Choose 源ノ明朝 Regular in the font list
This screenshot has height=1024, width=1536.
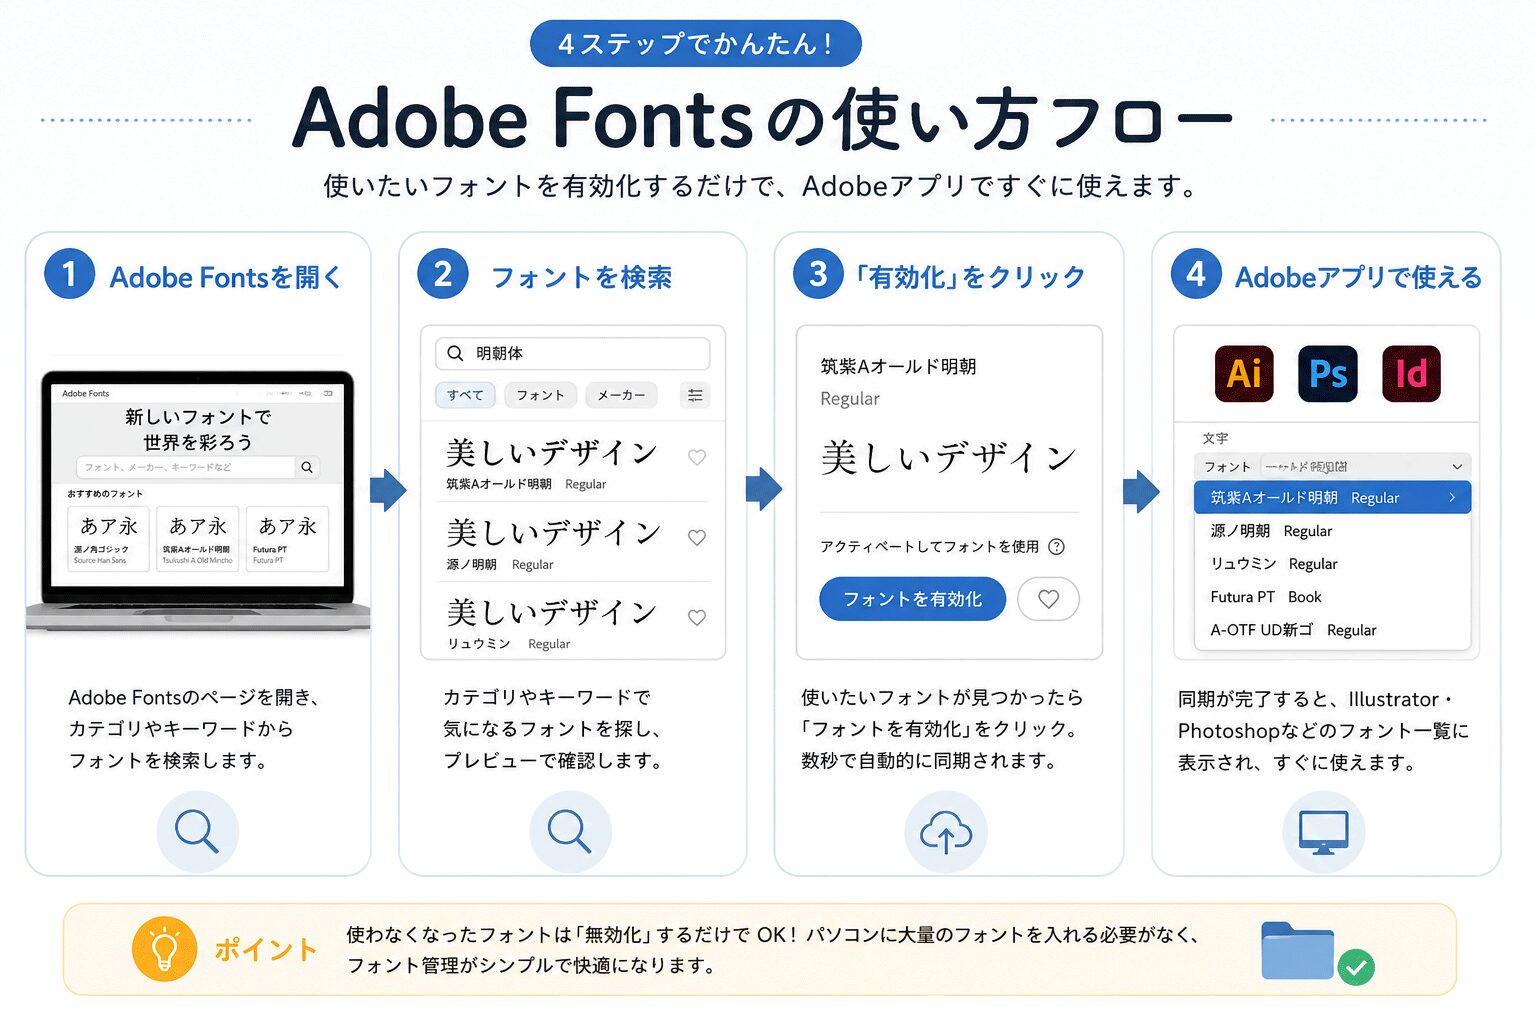1332,531
